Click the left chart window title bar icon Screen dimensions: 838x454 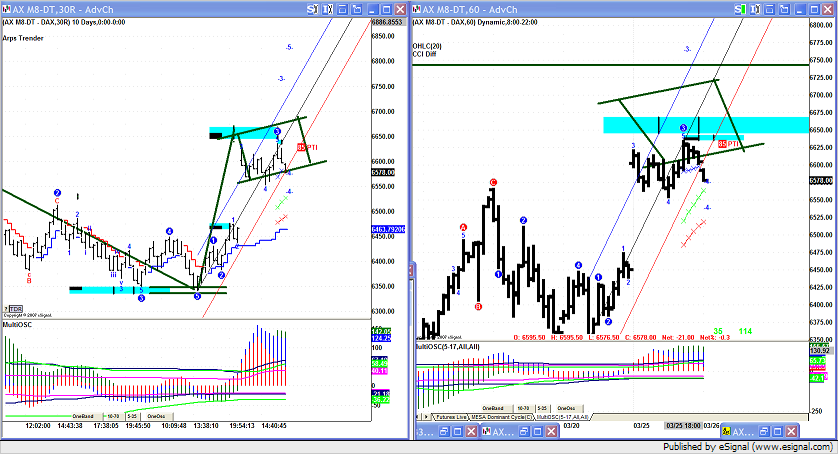click(x=6, y=8)
